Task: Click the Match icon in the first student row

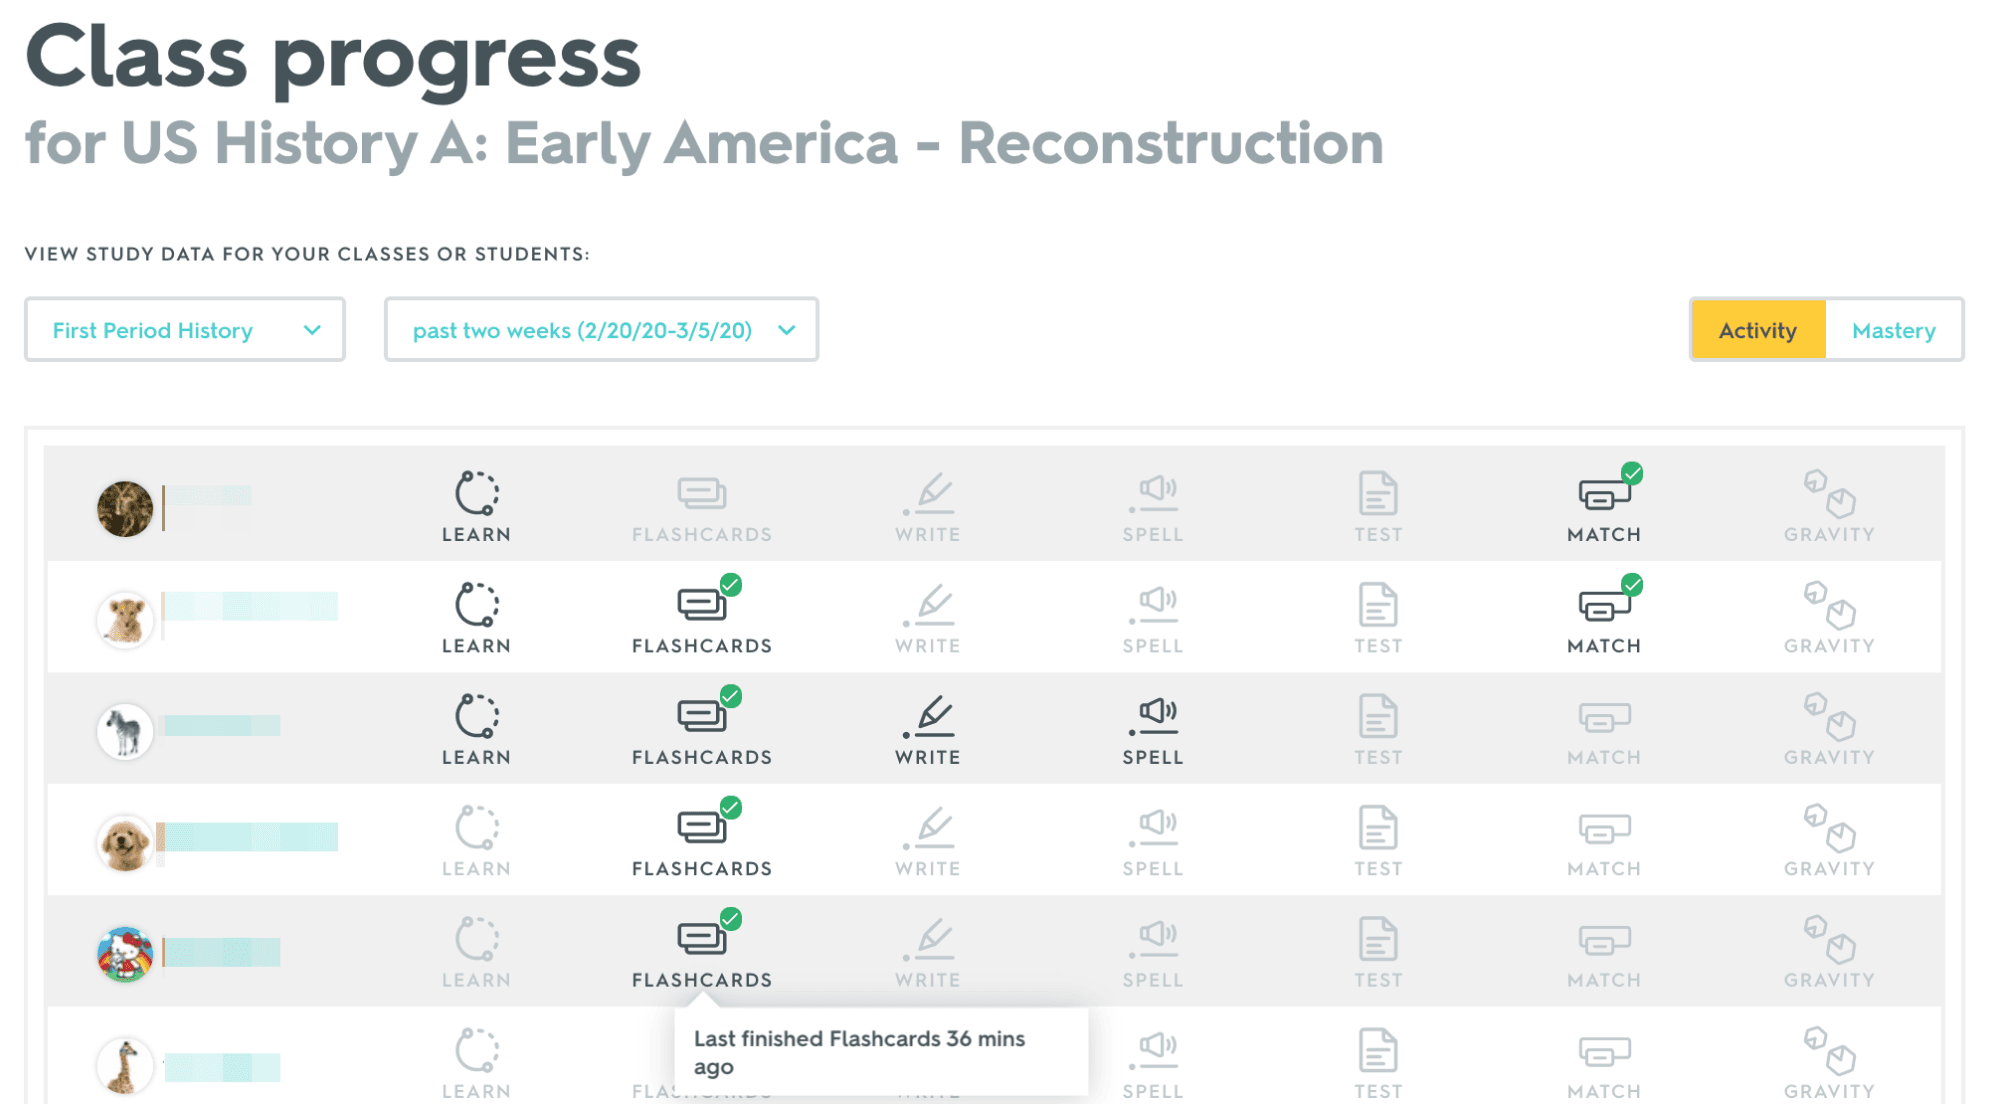Action: click(x=1603, y=494)
